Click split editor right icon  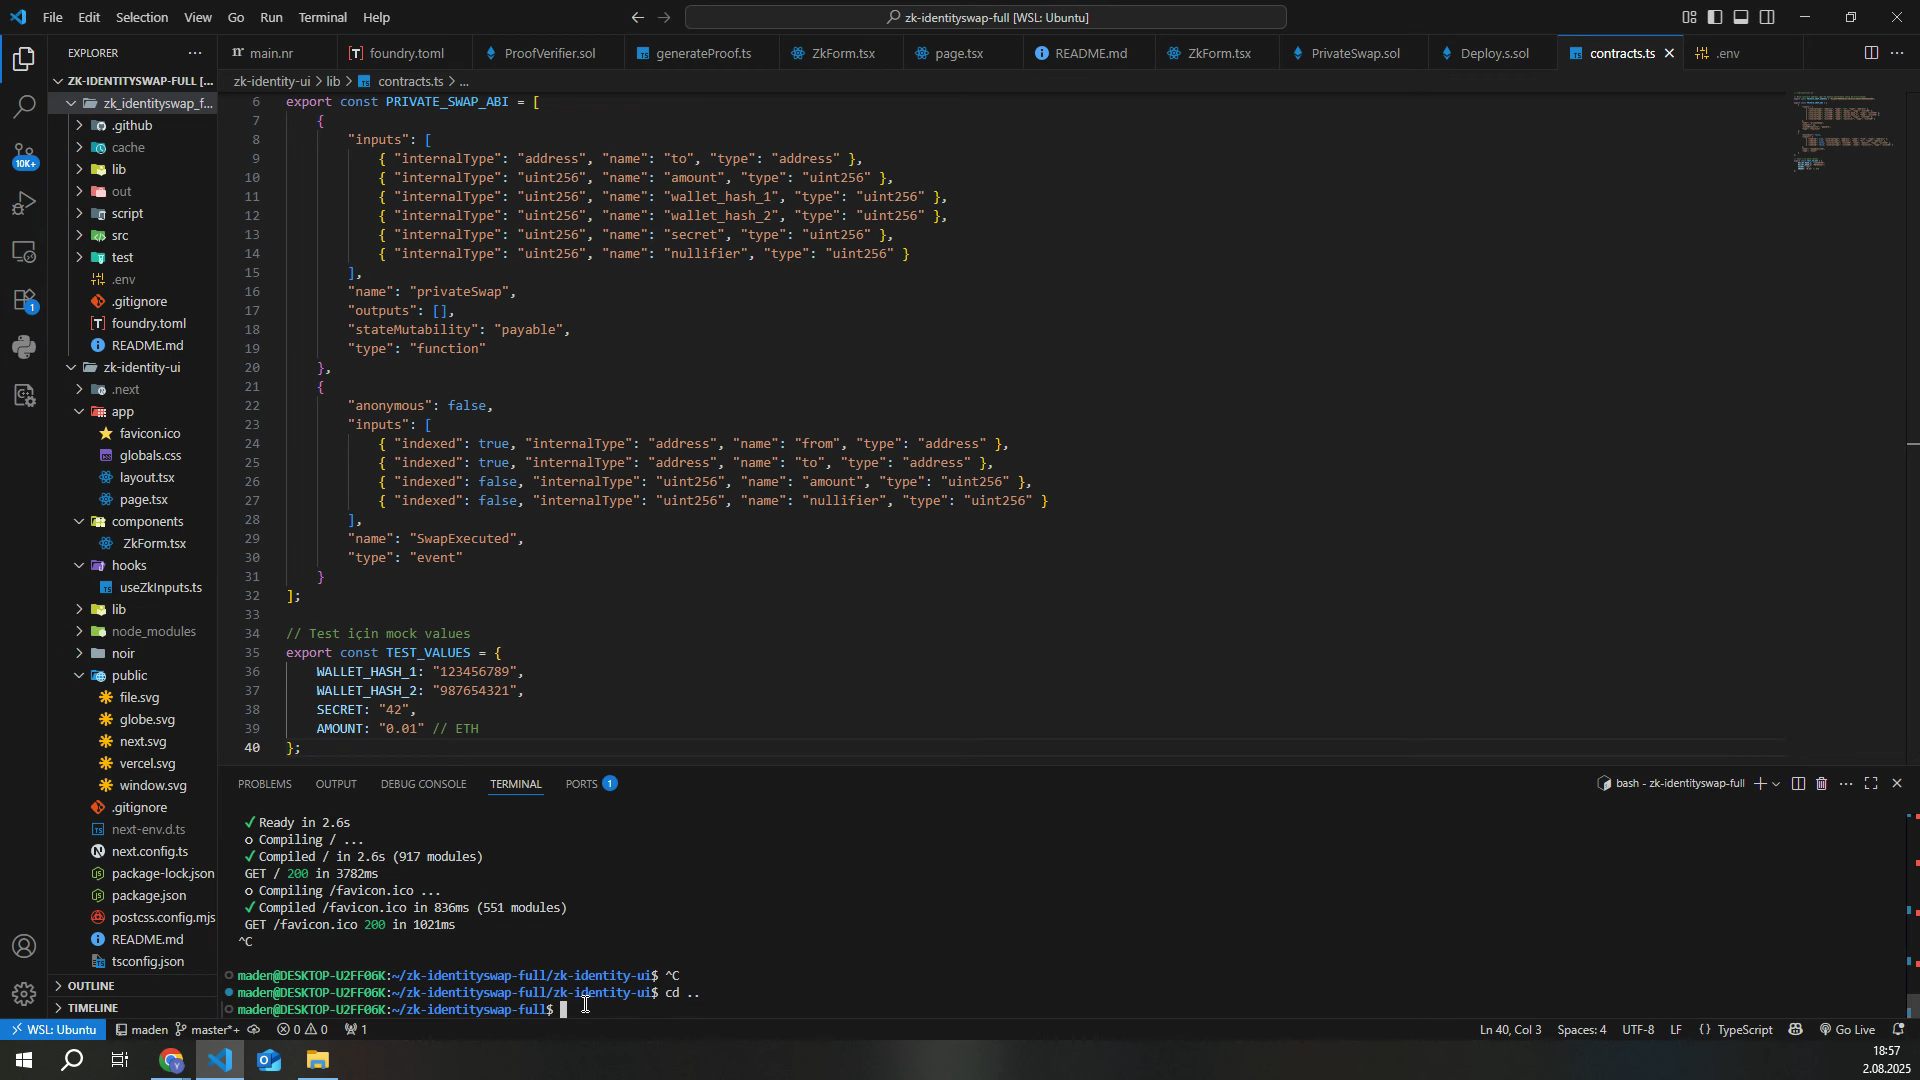1871,54
